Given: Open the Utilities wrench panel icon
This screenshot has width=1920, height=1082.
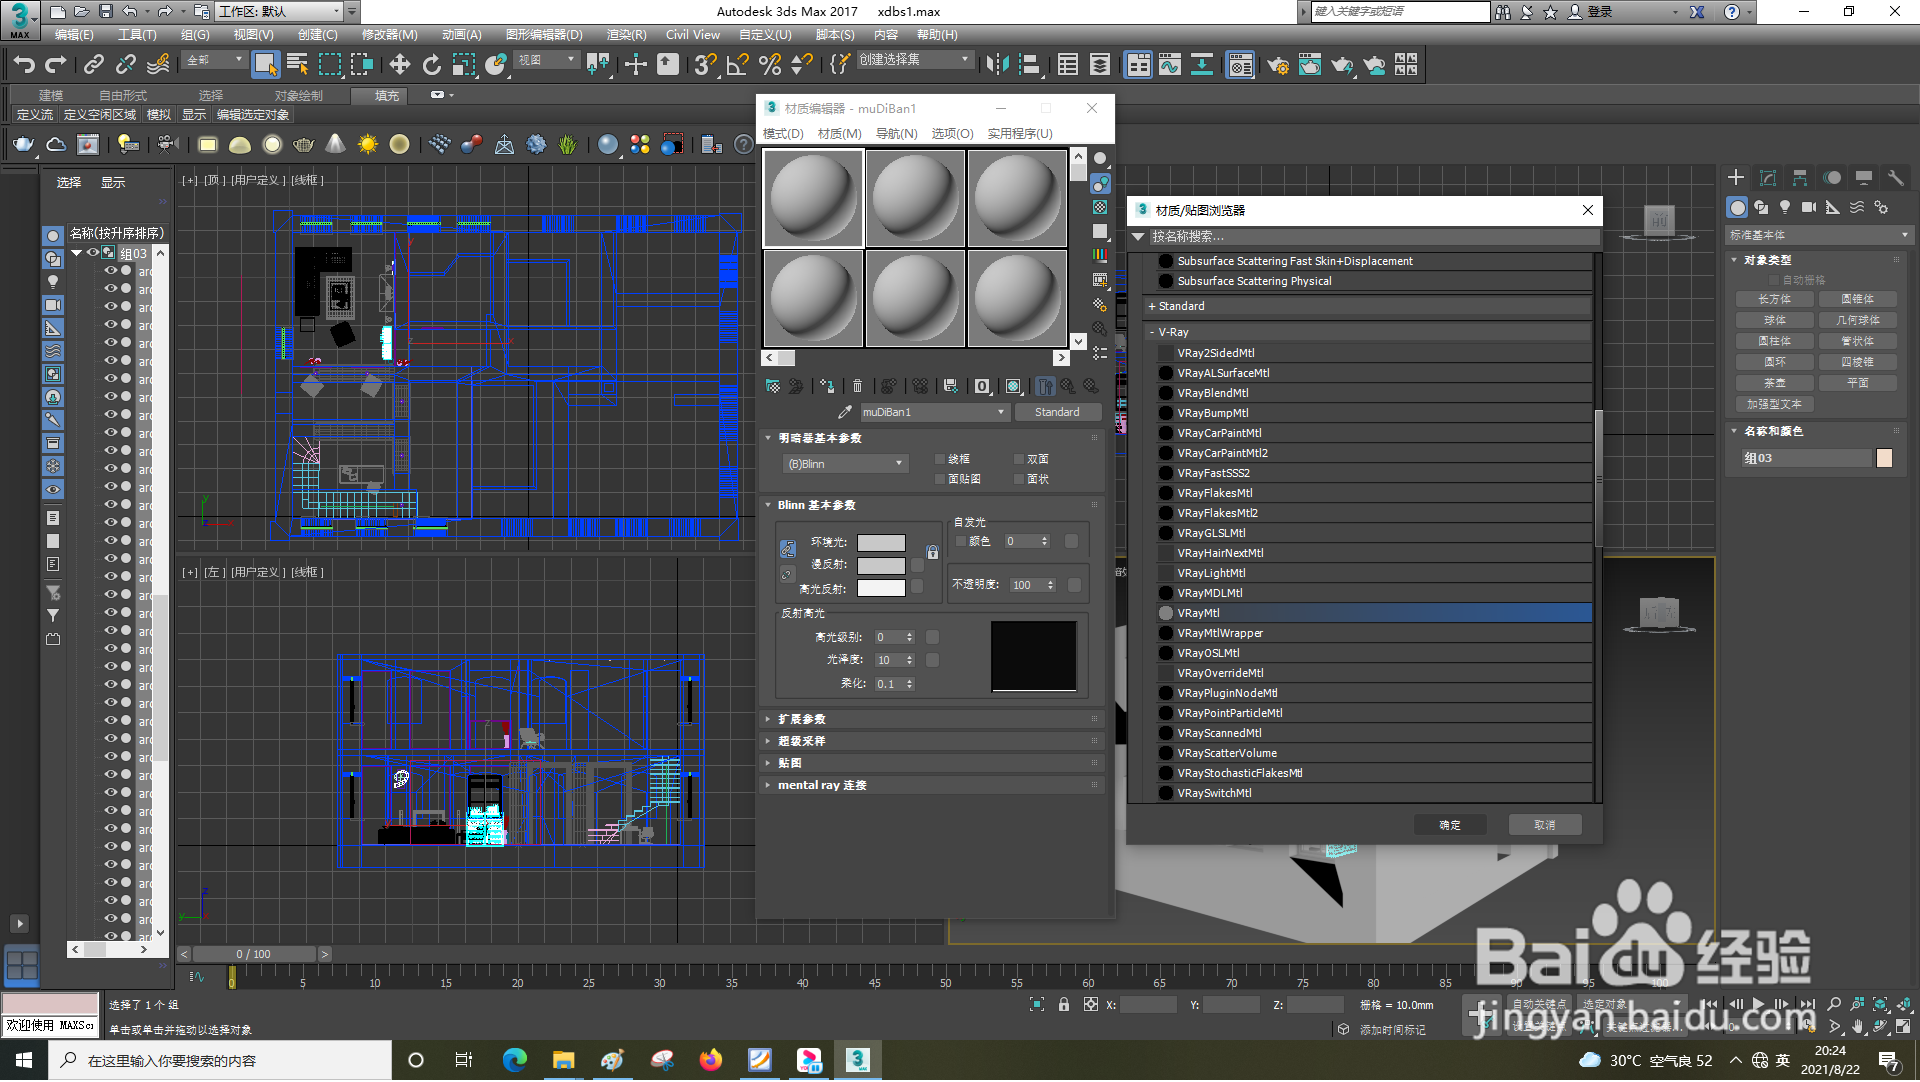Looking at the screenshot, I should point(1895,178).
